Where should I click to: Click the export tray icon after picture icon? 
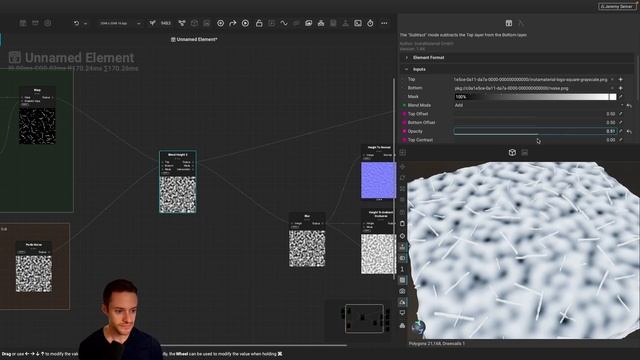click(321, 23)
